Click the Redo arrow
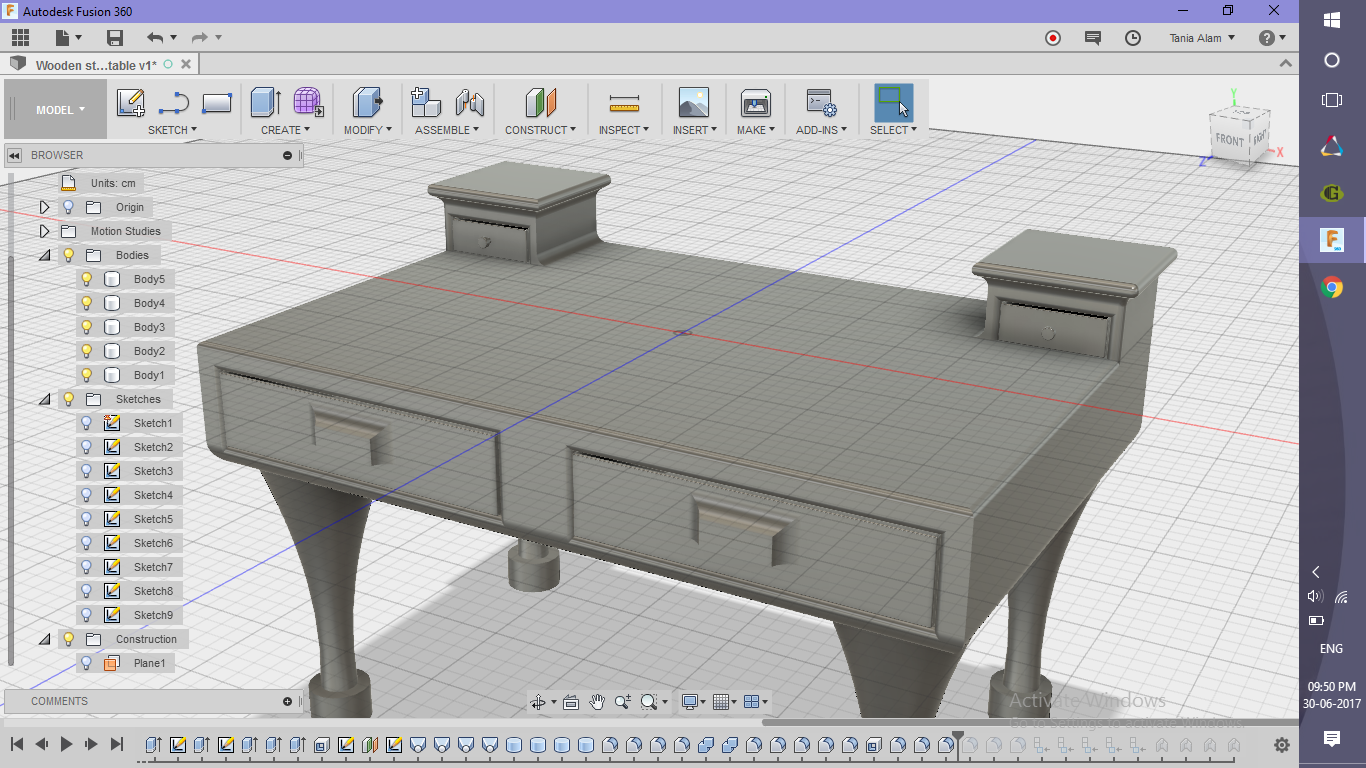This screenshot has height=768, width=1366. [x=199, y=38]
